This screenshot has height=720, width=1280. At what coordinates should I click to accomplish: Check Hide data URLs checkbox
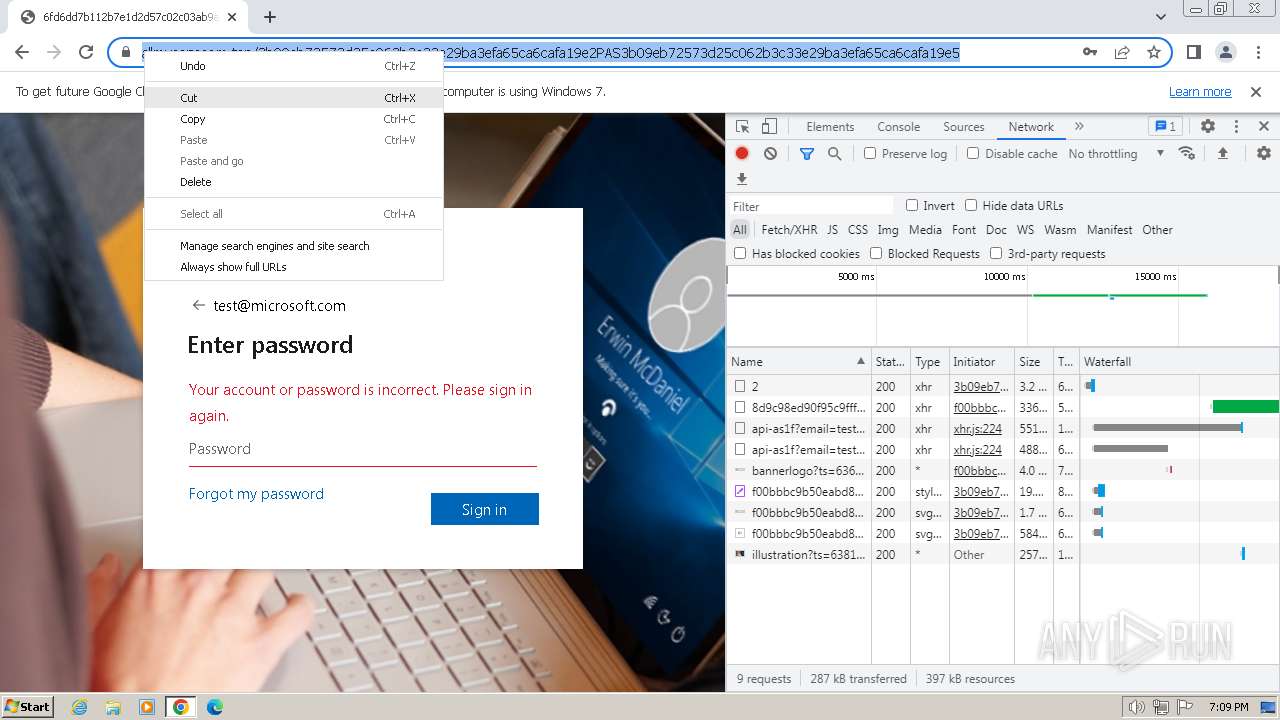pyautogui.click(x=971, y=205)
